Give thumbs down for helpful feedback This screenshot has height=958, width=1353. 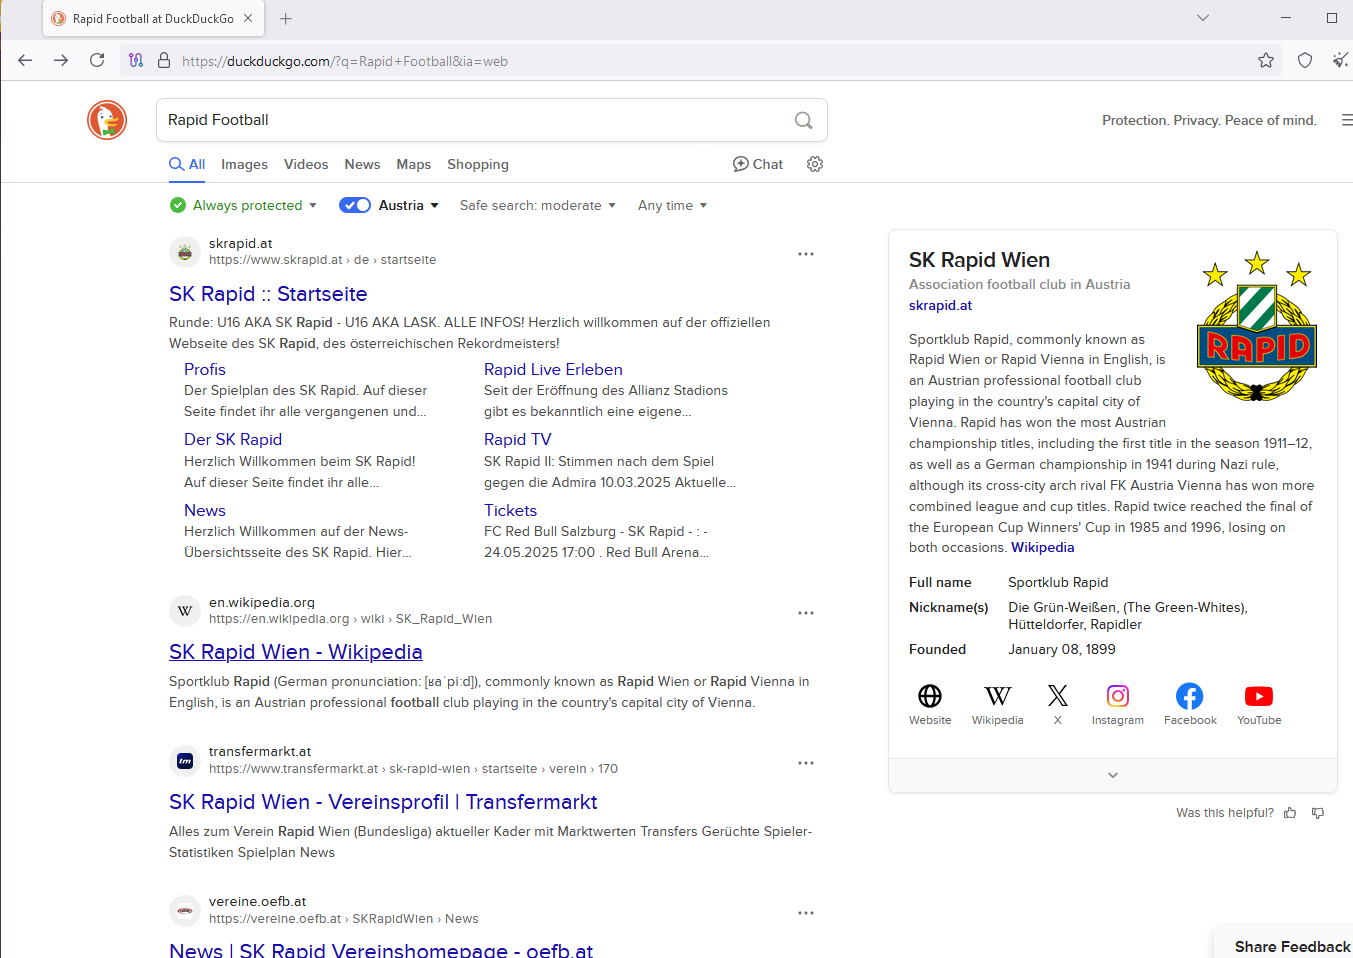[1318, 813]
